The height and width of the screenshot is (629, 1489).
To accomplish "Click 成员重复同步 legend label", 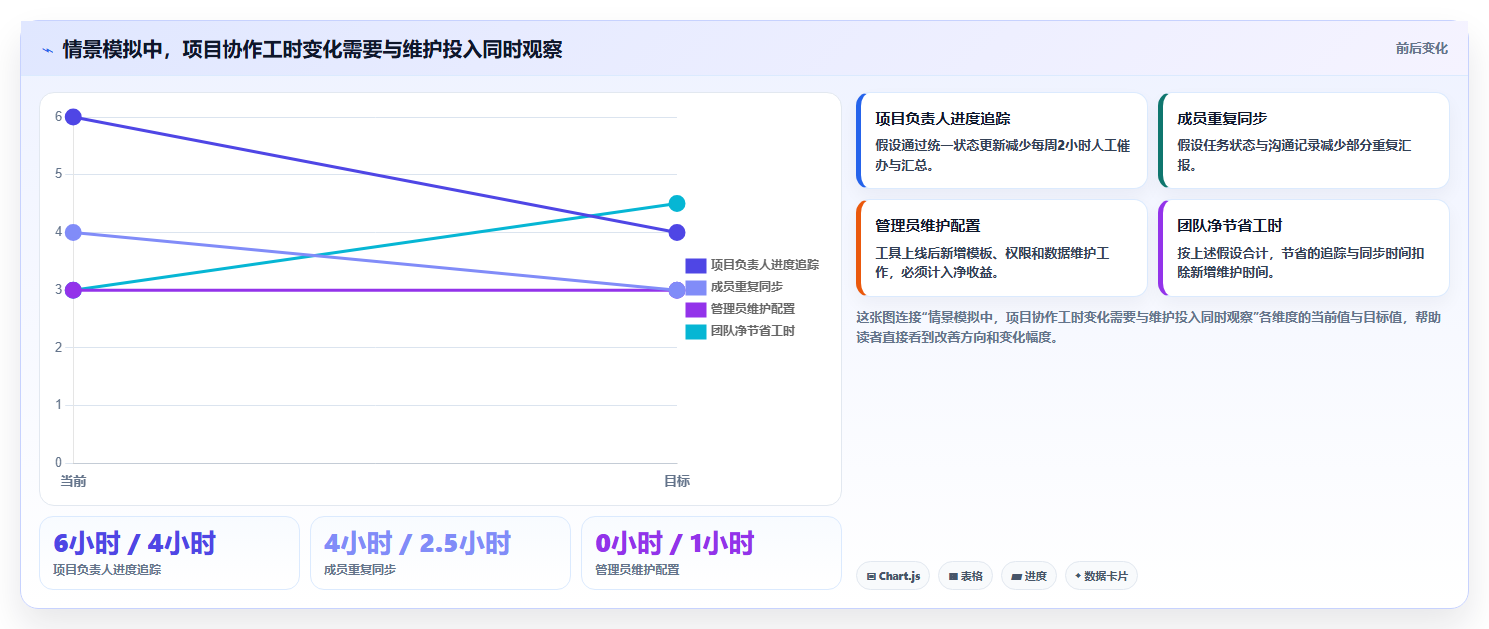I will 747,287.
